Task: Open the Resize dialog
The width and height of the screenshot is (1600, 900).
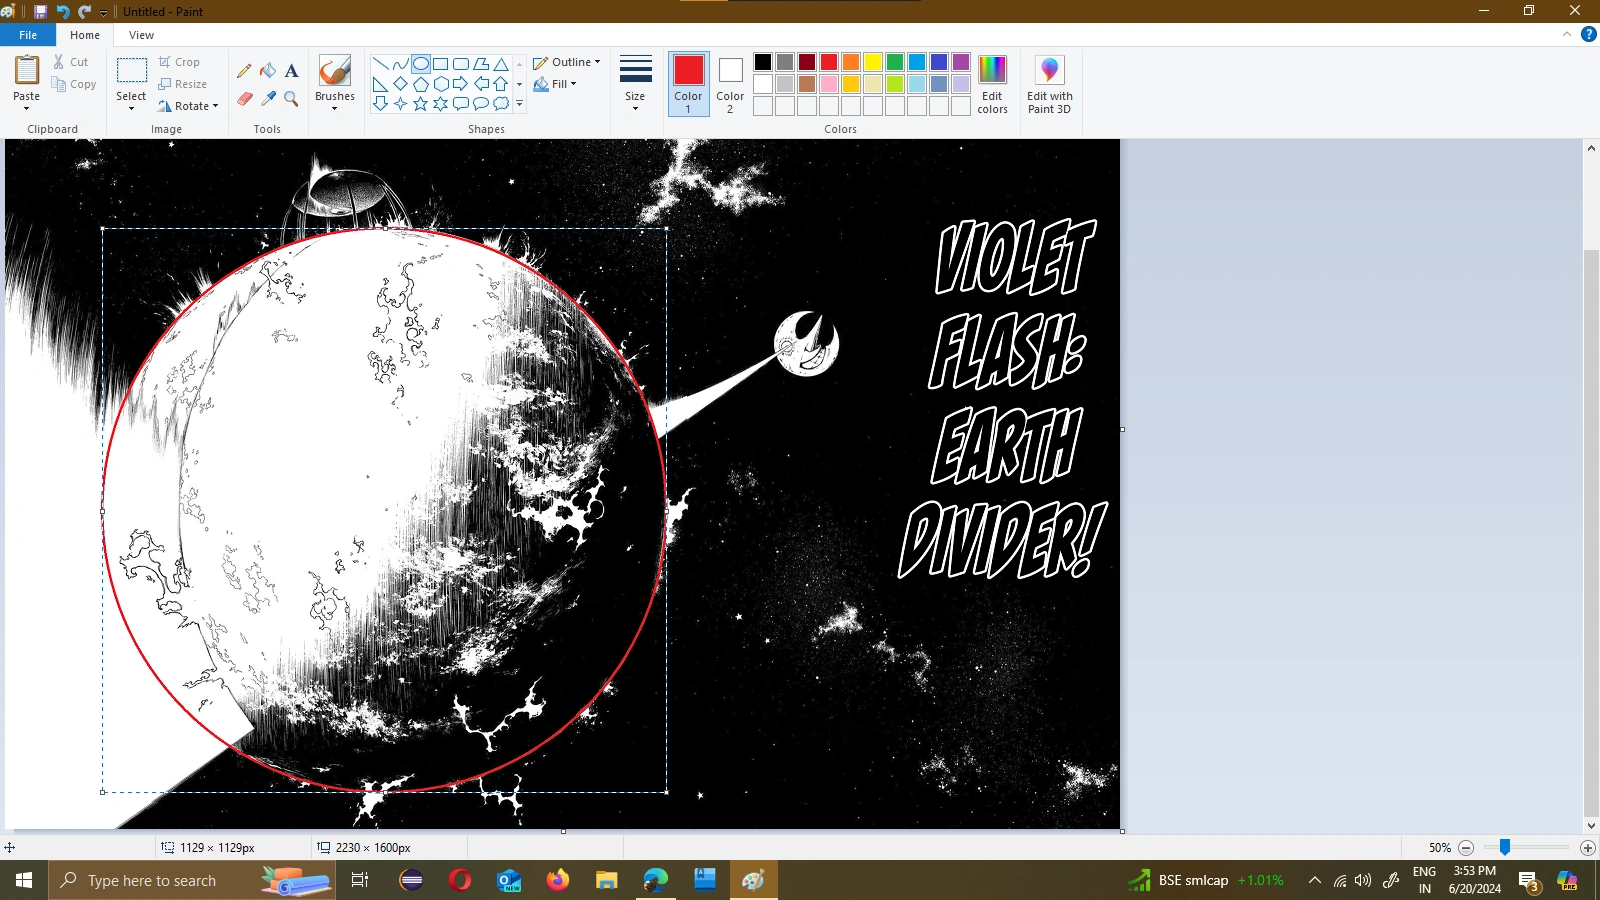Action: [x=183, y=84]
